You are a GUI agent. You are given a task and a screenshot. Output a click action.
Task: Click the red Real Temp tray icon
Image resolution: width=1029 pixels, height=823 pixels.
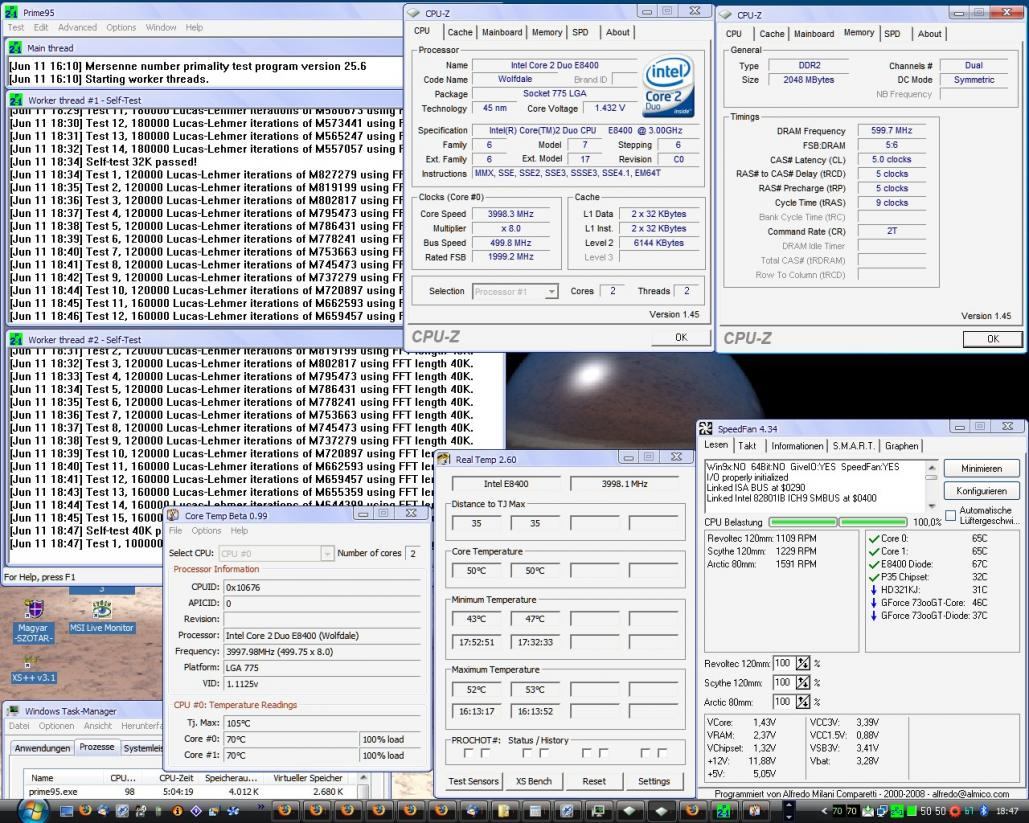(956, 811)
